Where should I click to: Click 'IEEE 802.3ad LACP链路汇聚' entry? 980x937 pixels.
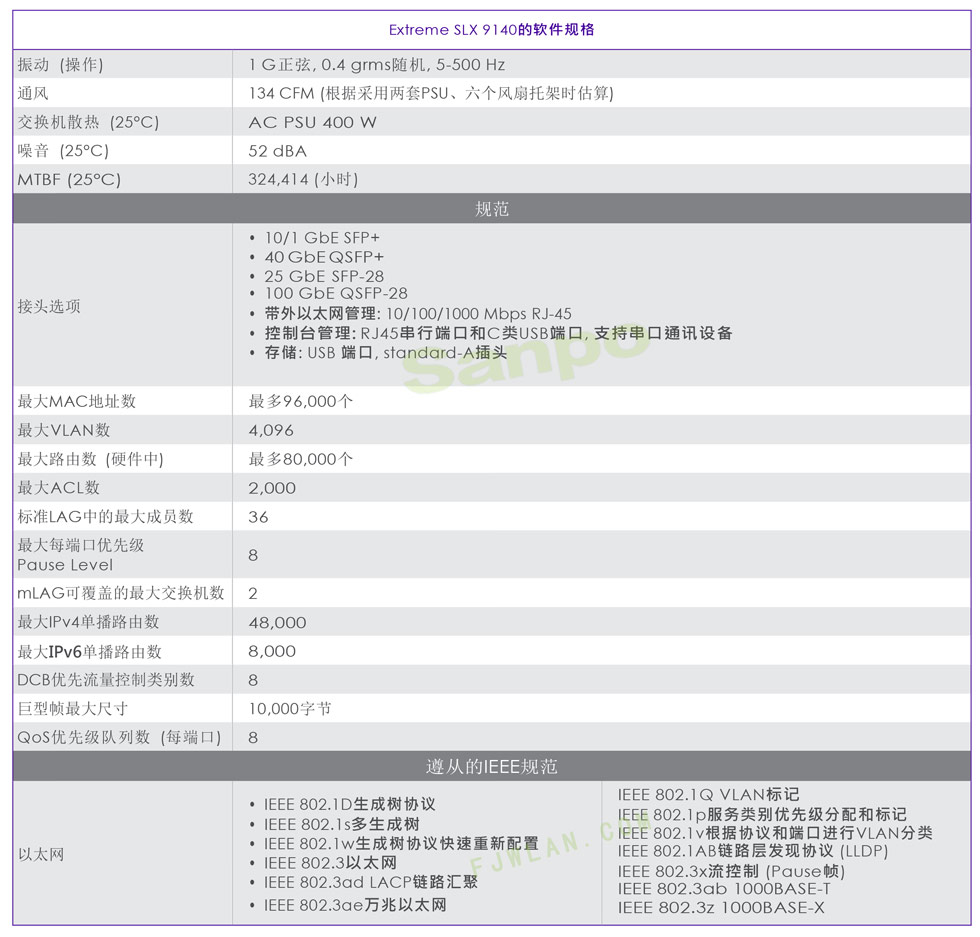pos(371,882)
